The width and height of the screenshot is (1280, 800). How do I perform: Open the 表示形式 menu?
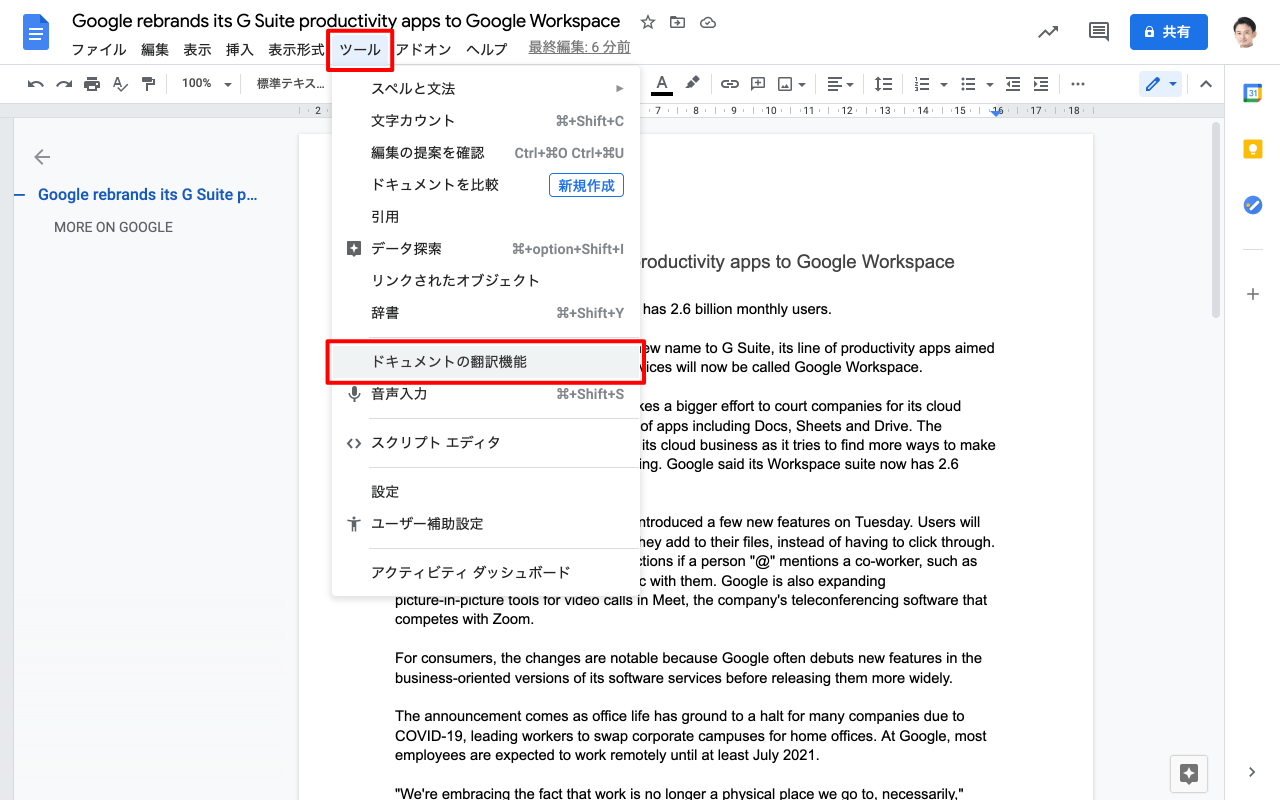(296, 49)
